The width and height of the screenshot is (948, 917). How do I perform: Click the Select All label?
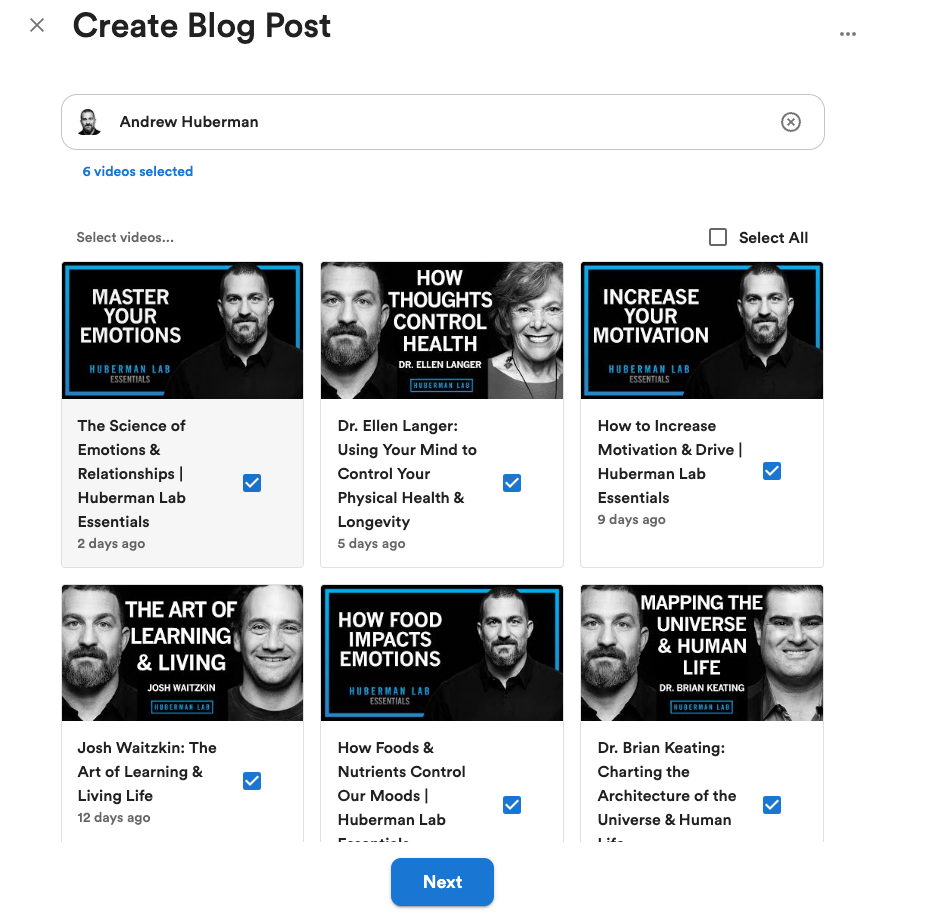click(x=773, y=238)
